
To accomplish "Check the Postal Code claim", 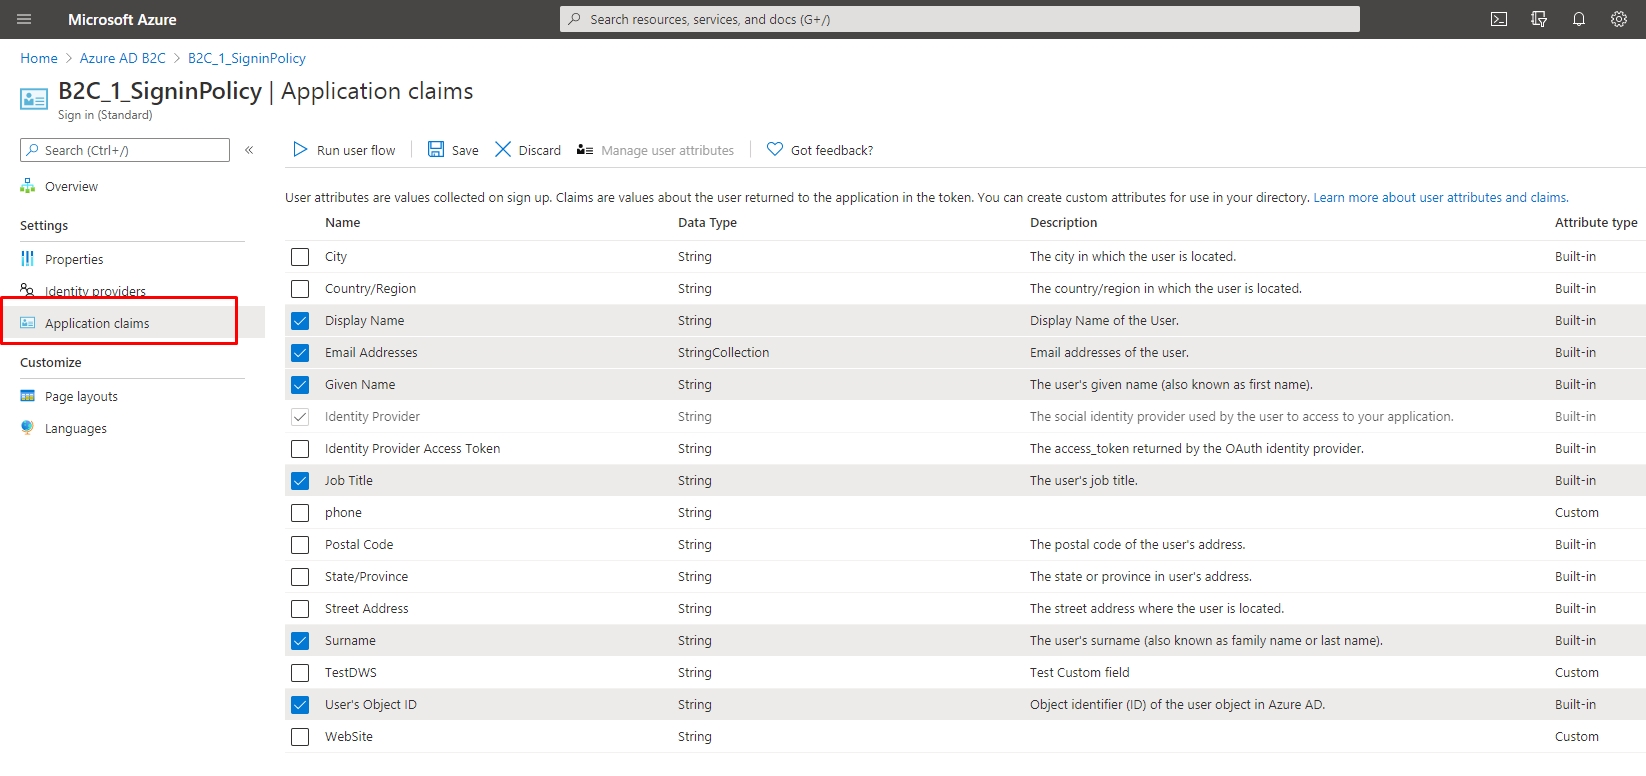I will [300, 545].
